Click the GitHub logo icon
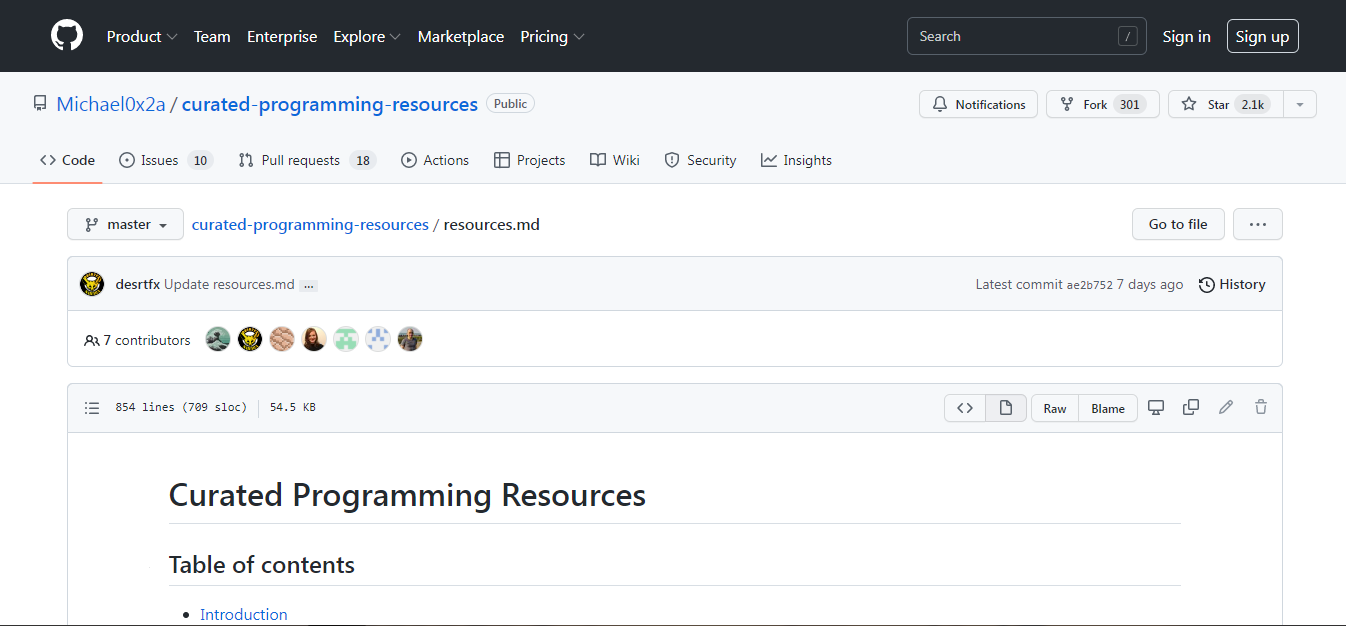Image resolution: width=1346 pixels, height=626 pixels. pyautogui.click(x=67, y=36)
